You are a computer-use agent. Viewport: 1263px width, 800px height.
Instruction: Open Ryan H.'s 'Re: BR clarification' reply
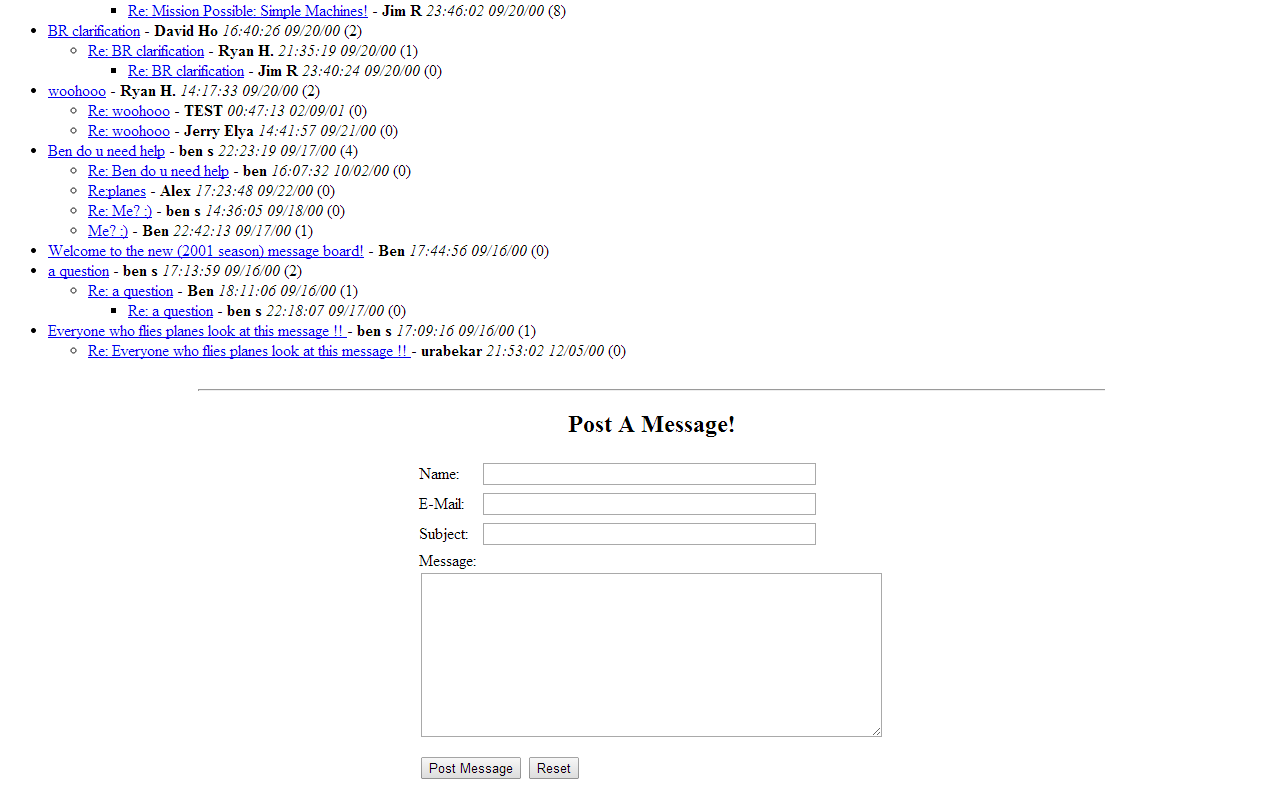coord(146,51)
